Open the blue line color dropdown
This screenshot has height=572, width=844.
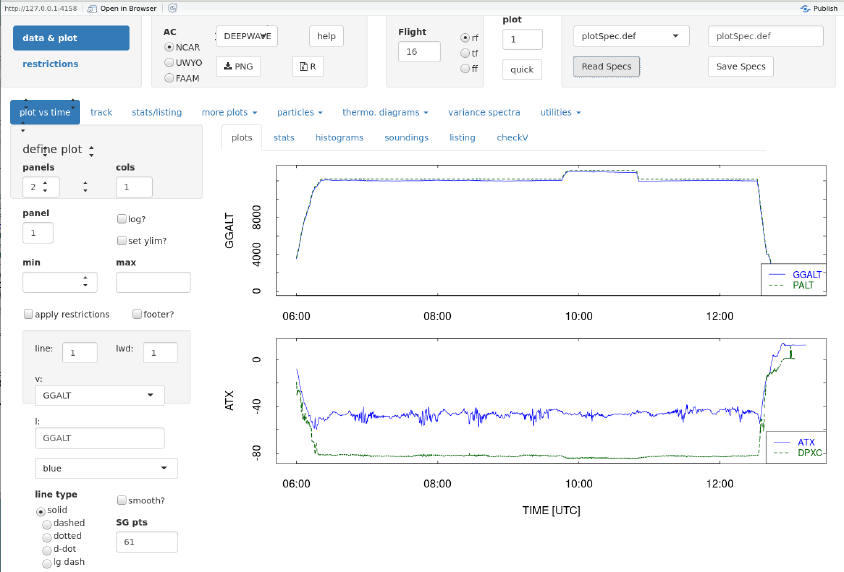click(x=105, y=468)
